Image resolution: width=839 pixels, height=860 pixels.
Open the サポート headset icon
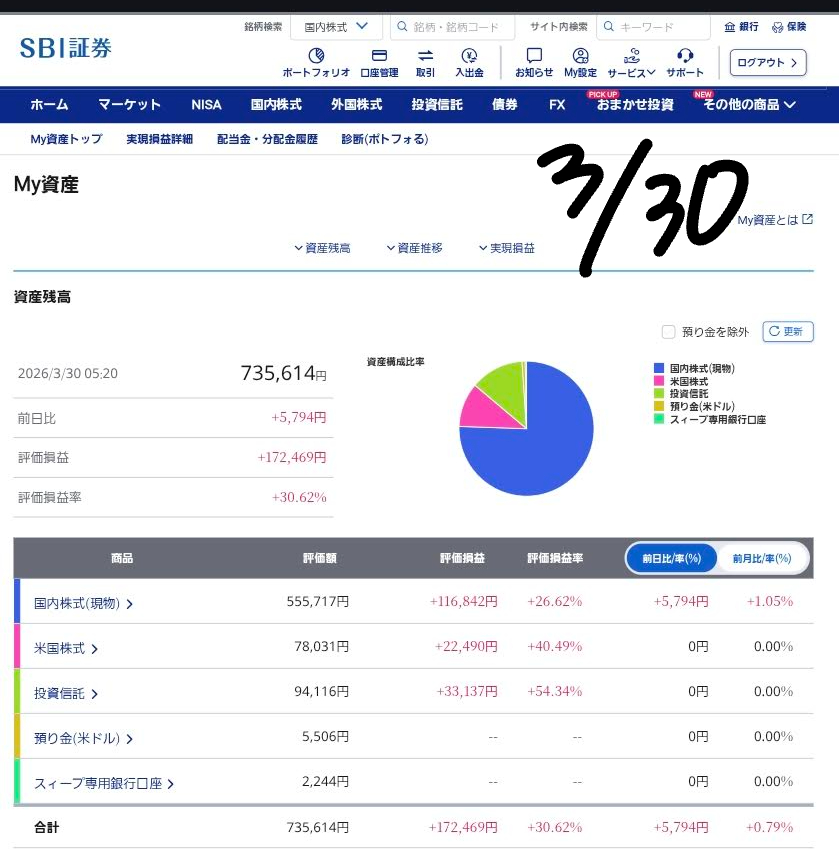(x=685, y=56)
